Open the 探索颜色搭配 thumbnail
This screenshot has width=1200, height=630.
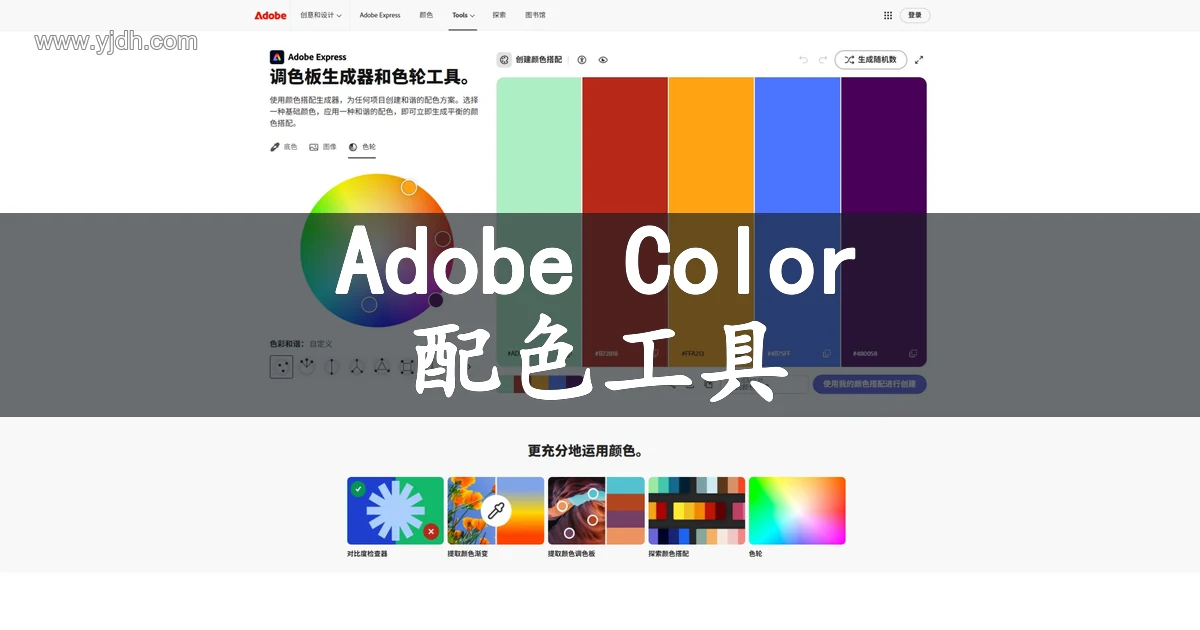pos(697,511)
